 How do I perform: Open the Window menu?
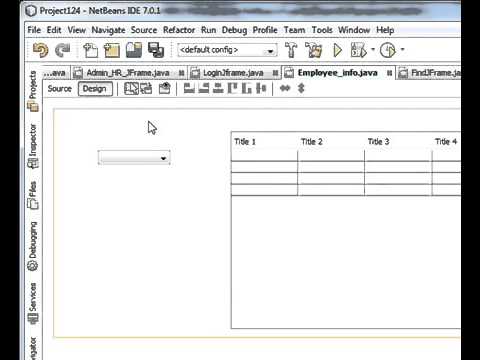point(354,30)
